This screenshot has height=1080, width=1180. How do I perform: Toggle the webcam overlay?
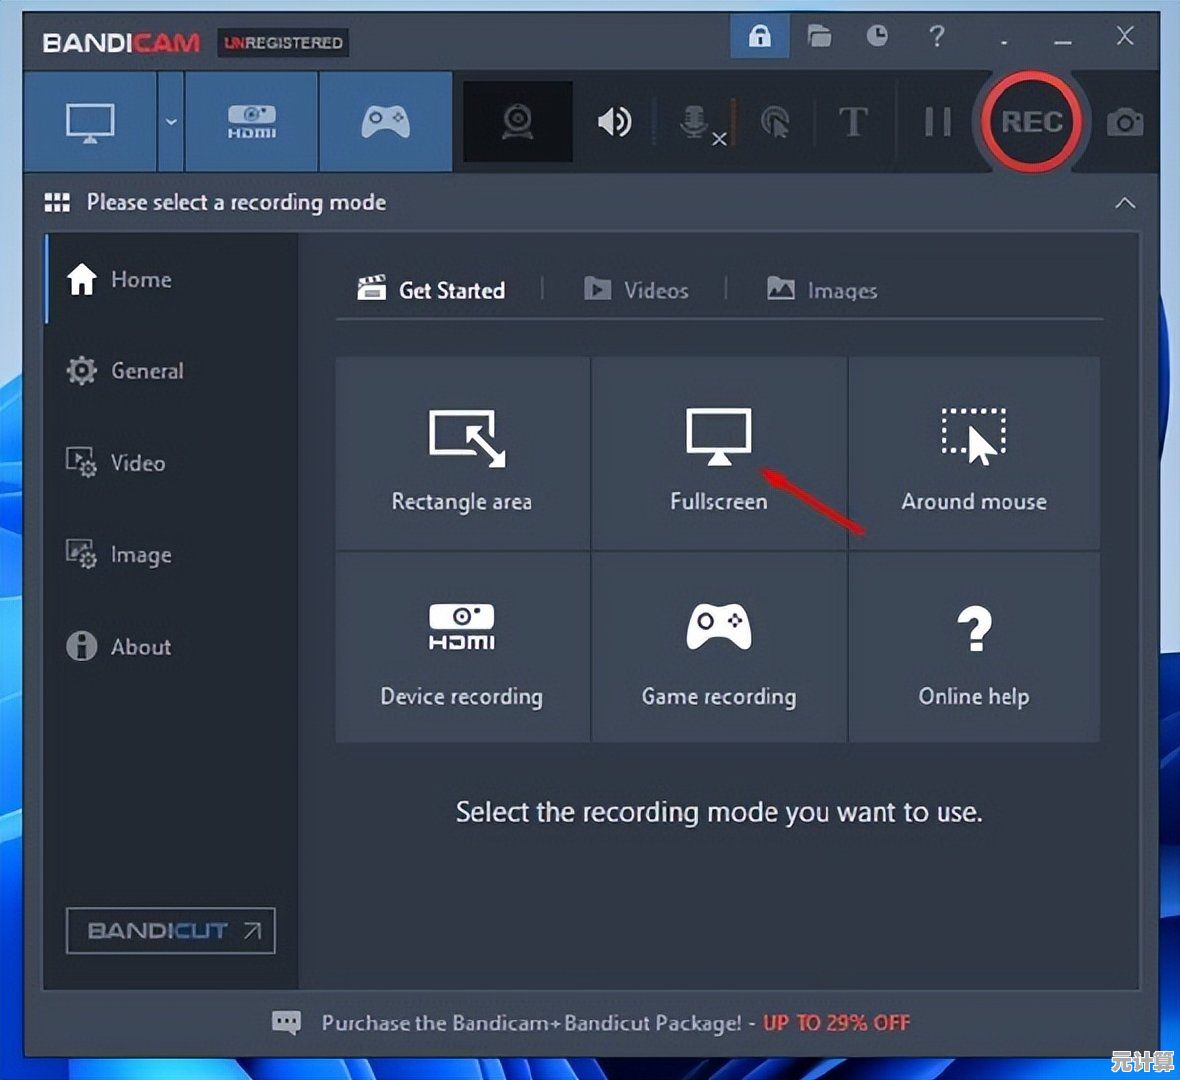(x=518, y=122)
